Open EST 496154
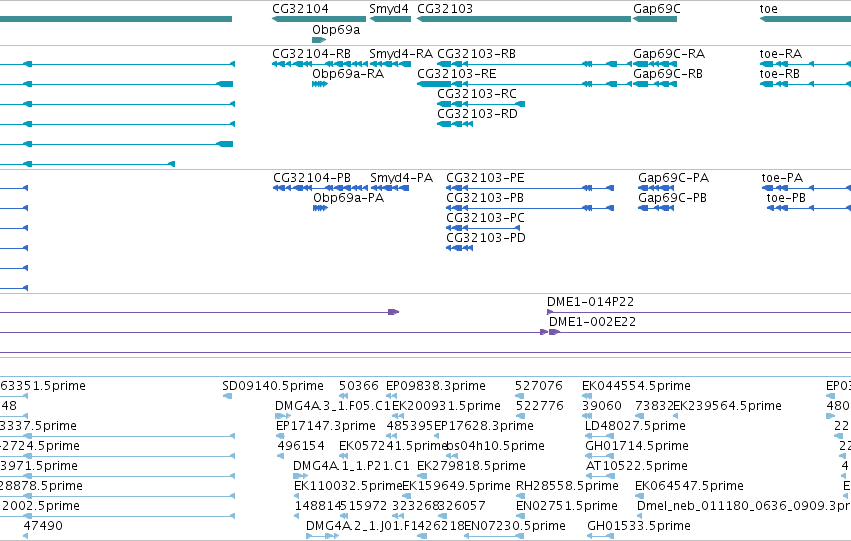 click(x=301, y=446)
